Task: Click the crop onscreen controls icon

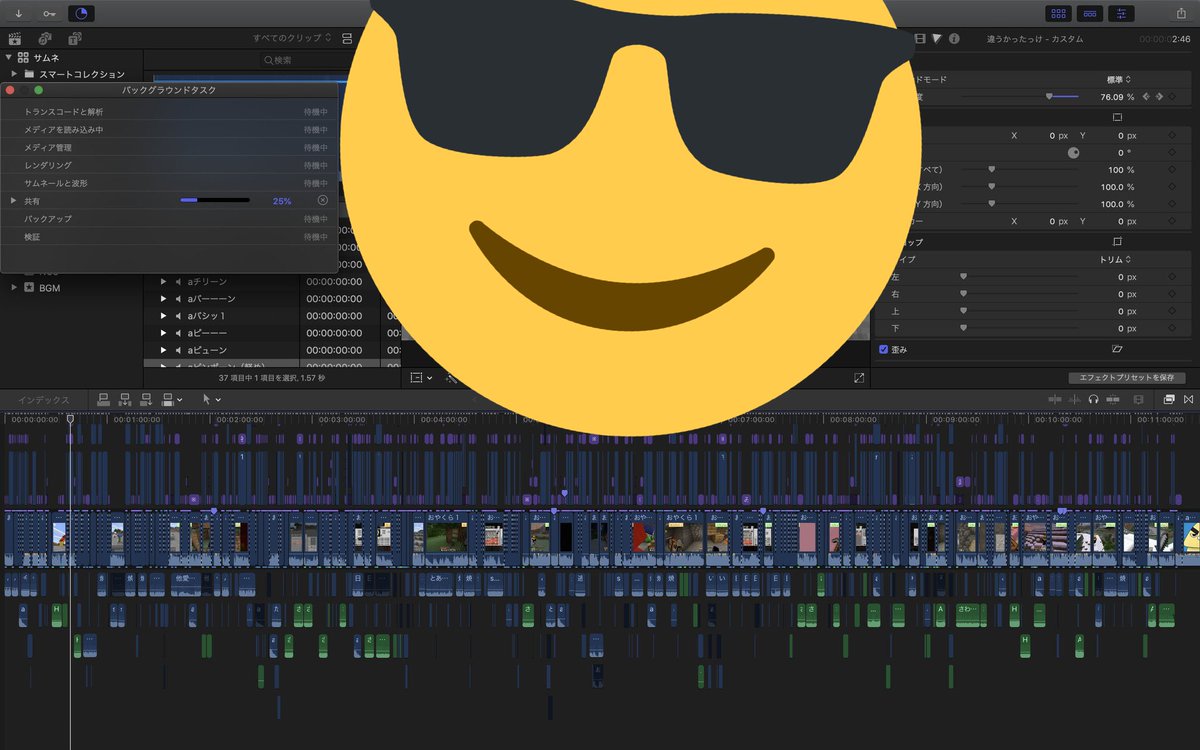Action: click(1117, 242)
